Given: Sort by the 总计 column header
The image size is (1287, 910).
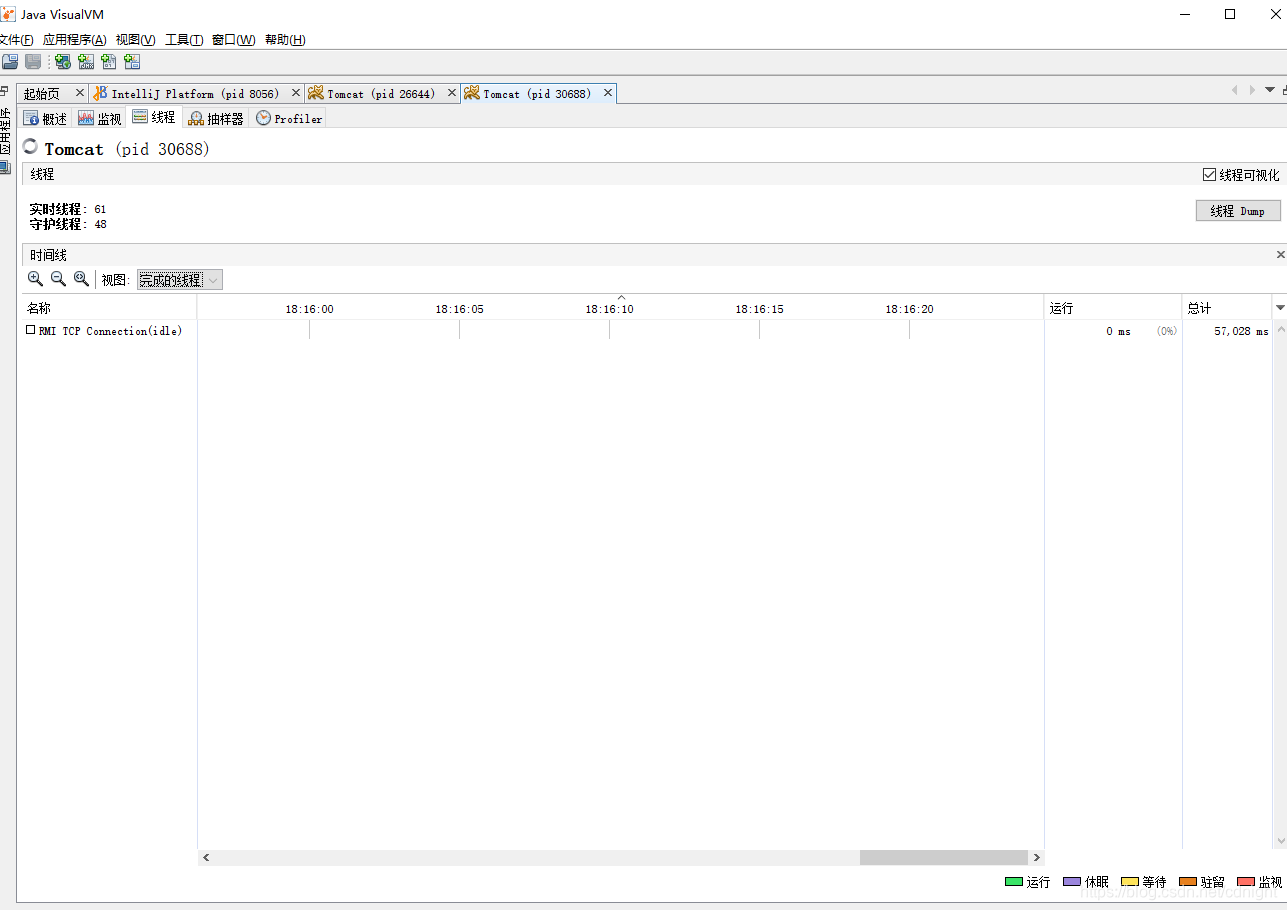Looking at the screenshot, I should tap(1227, 307).
